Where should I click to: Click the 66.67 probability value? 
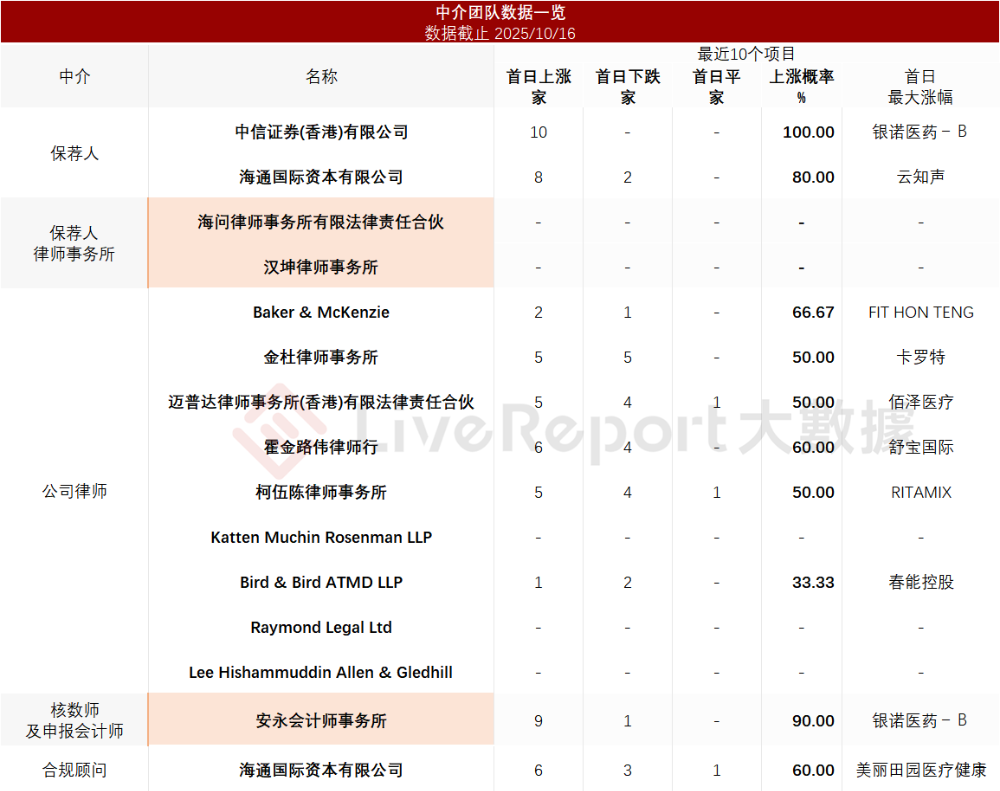[x=813, y=312]
